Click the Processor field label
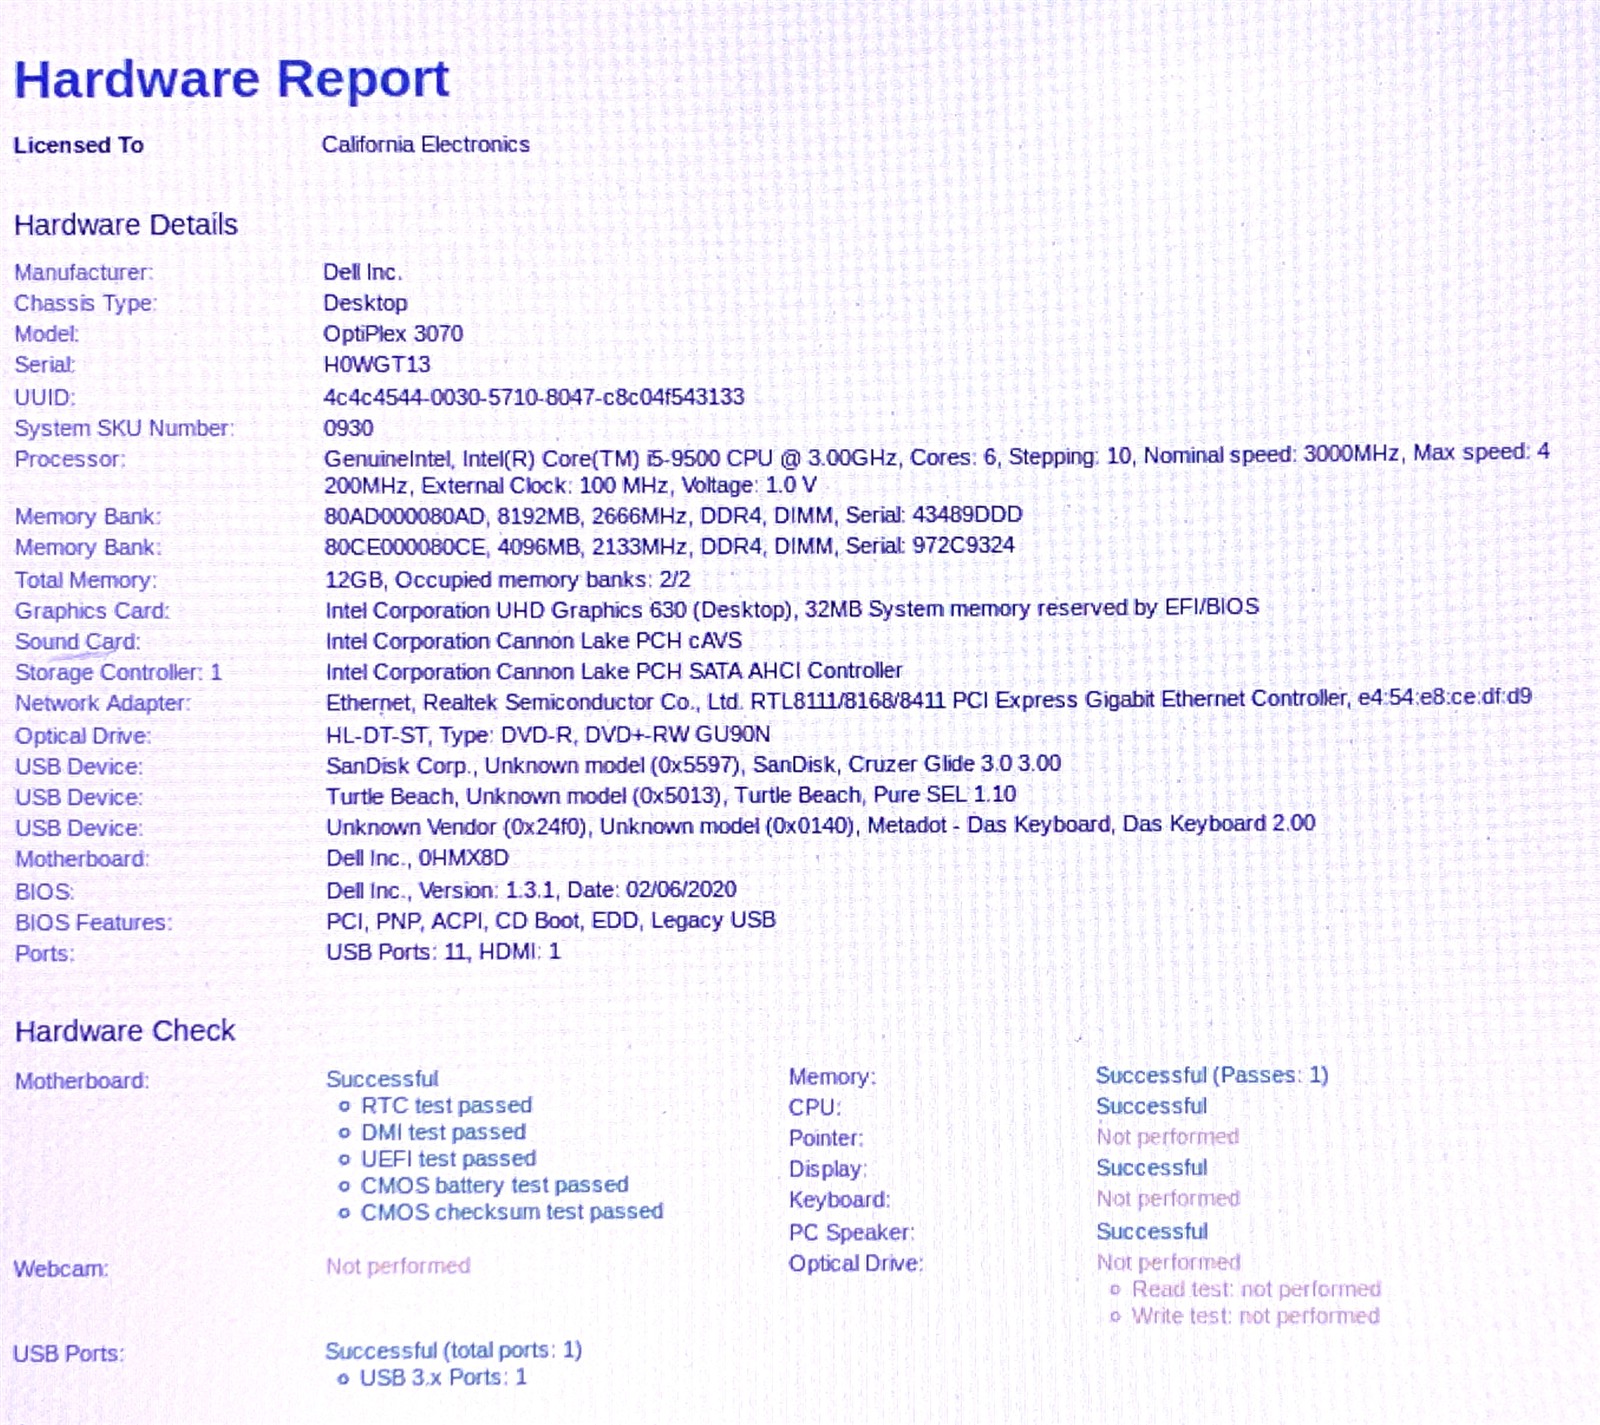Viewport: 1600px width, 1425px height. pyautogui.click(x=70, y=459)
